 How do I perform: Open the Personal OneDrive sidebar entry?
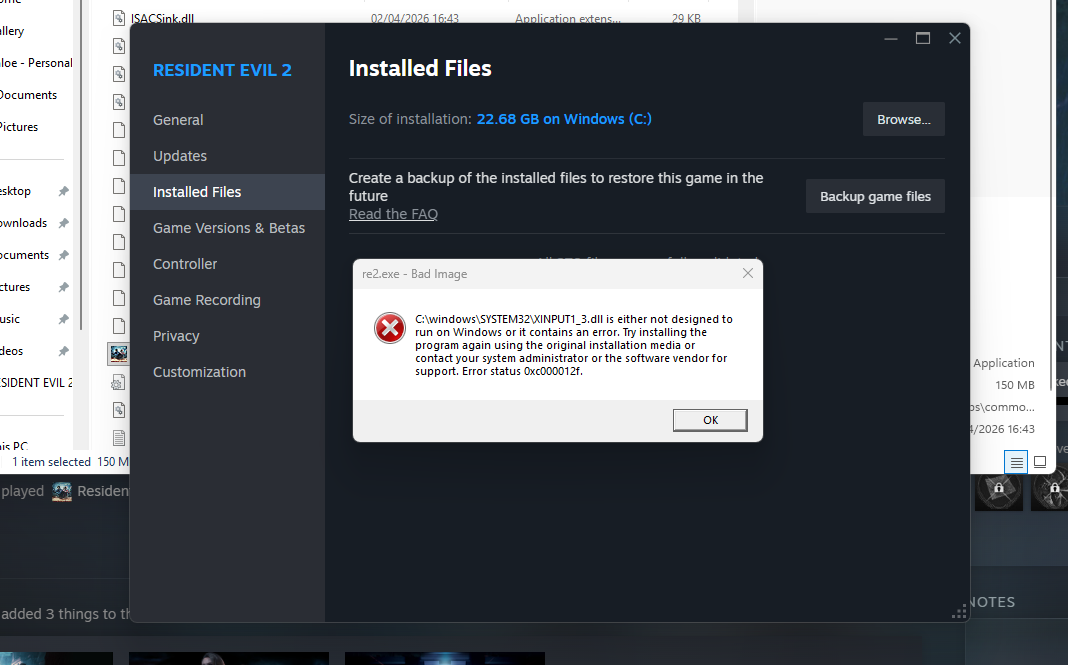[x=36, y=63]
